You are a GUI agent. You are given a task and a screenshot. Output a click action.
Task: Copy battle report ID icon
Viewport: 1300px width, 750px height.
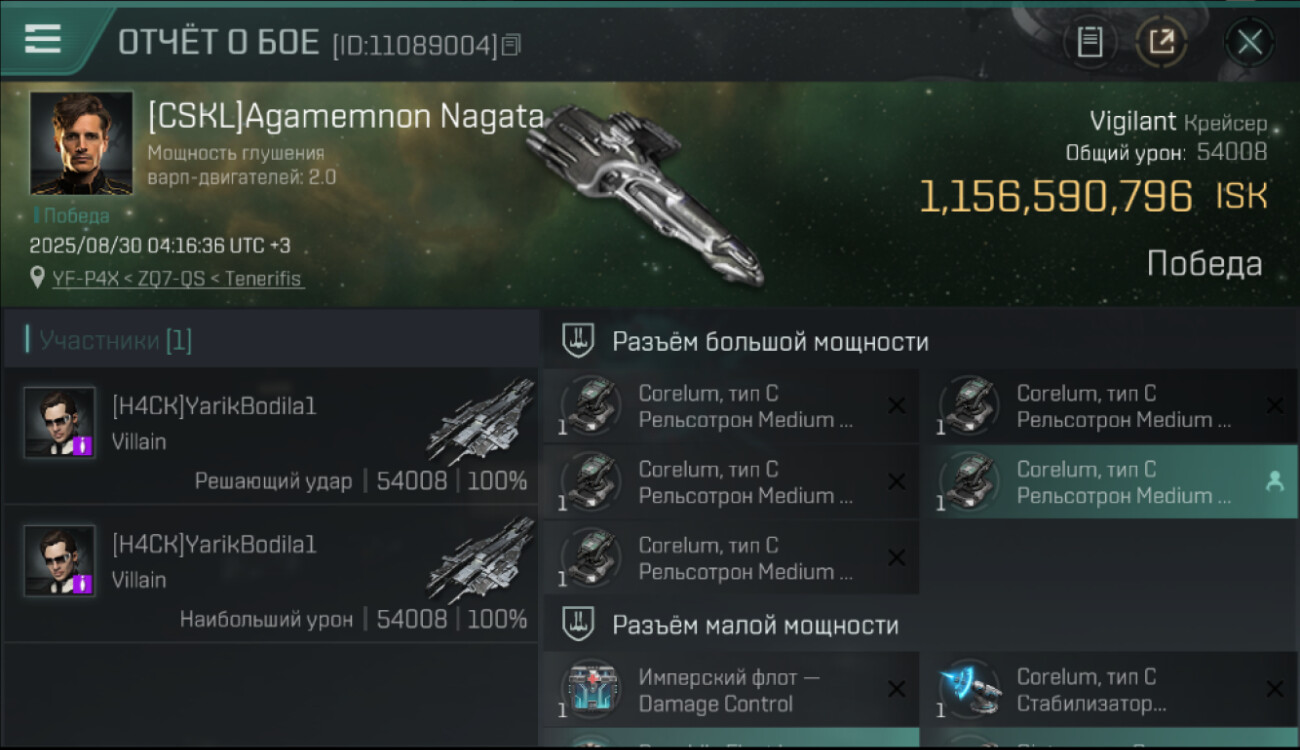511,45
